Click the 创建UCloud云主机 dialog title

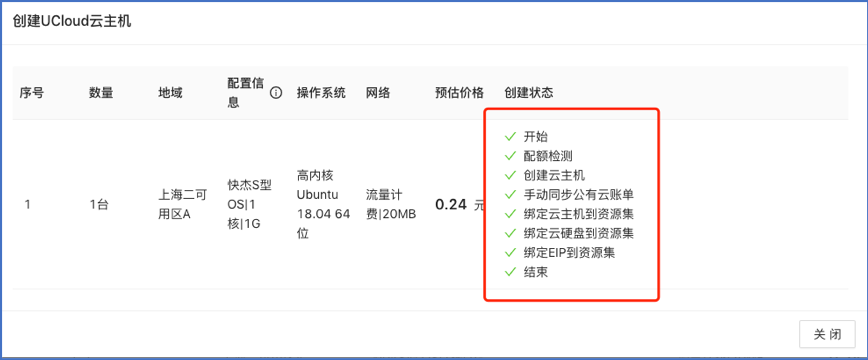coord(72,22)
